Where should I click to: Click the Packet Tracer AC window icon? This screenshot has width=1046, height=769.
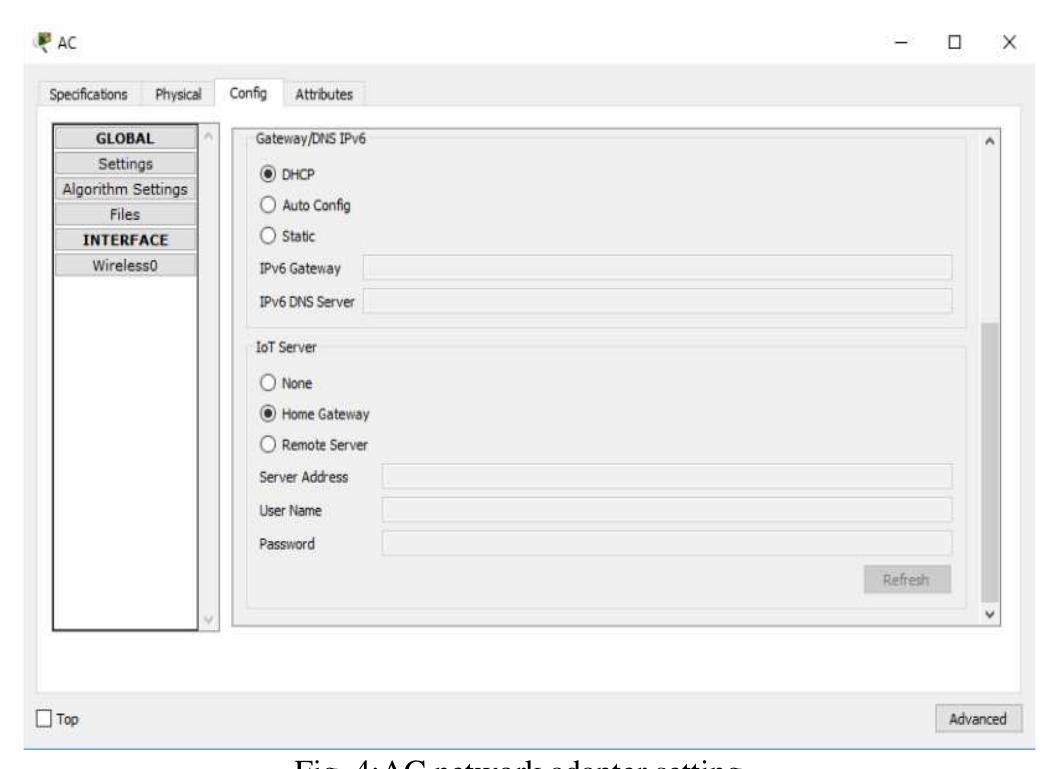40,45
